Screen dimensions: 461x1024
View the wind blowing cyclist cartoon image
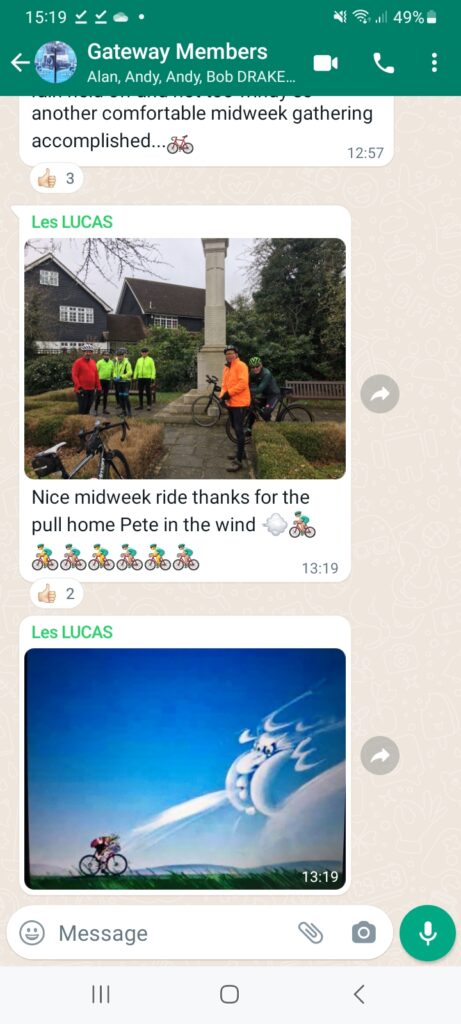[185, 768]
